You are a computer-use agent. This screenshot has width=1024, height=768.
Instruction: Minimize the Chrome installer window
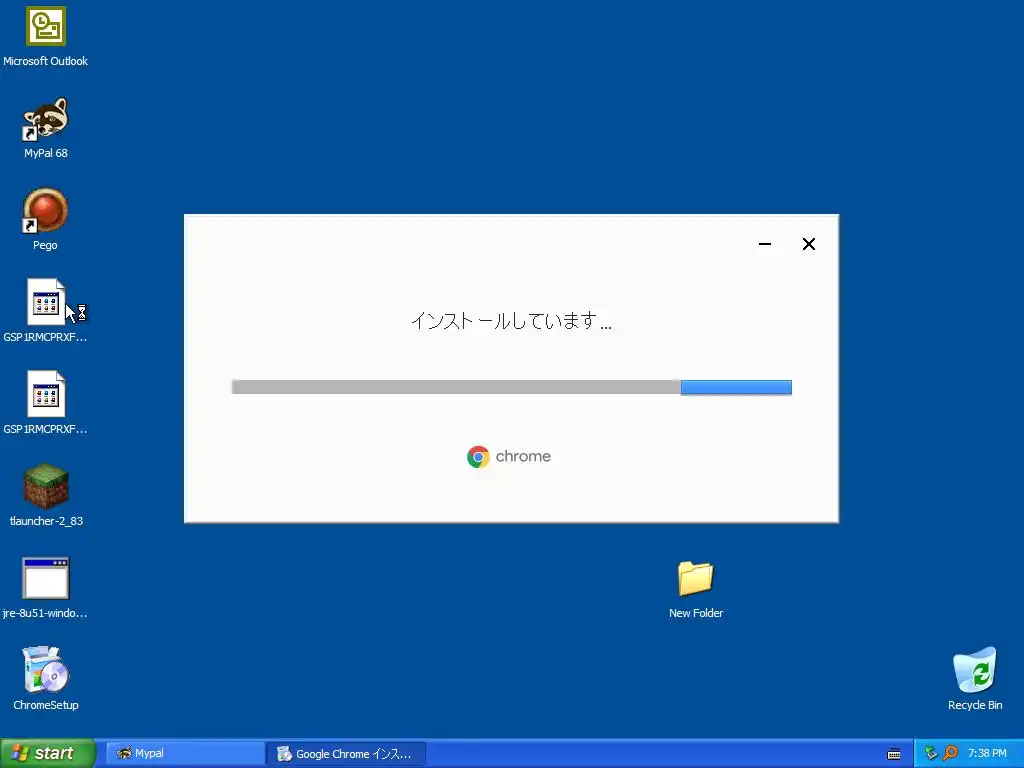(765, 244)
